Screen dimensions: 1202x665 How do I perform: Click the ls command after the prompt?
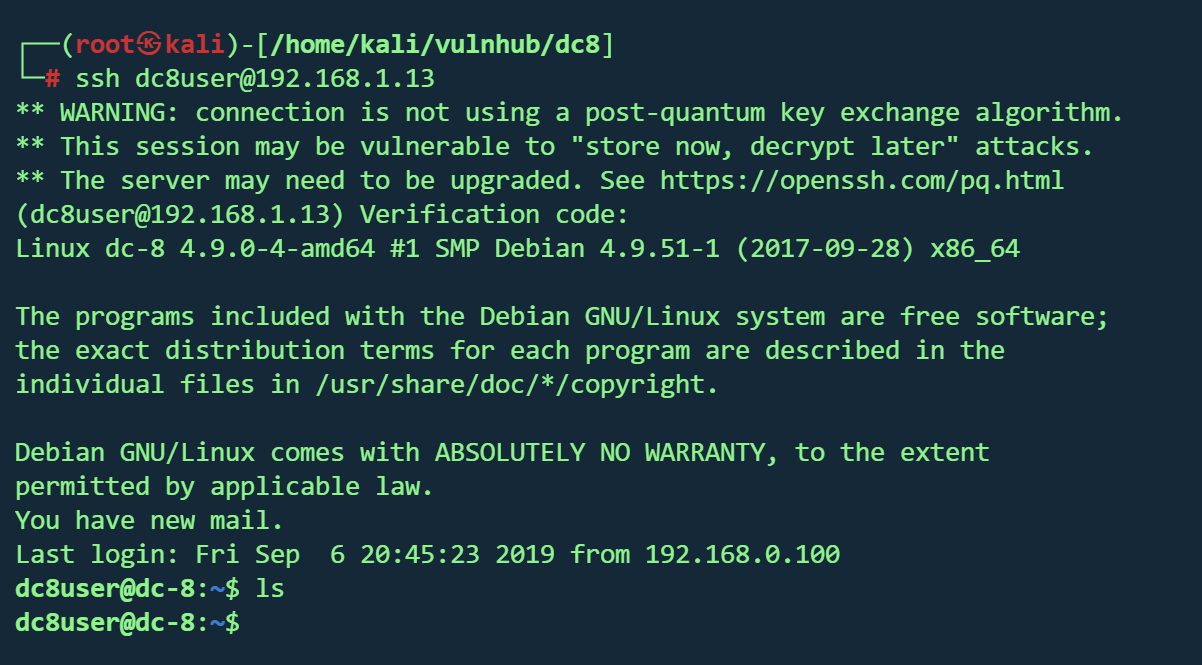pos(270,589)
